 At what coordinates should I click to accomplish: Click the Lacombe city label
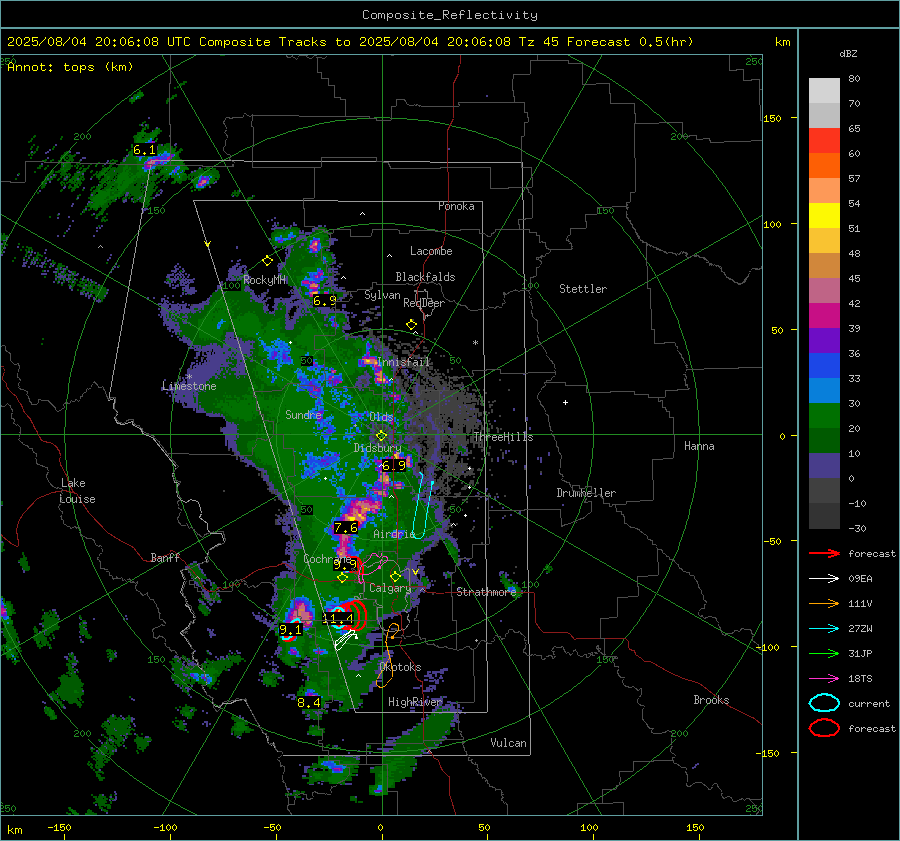point(431,251)
